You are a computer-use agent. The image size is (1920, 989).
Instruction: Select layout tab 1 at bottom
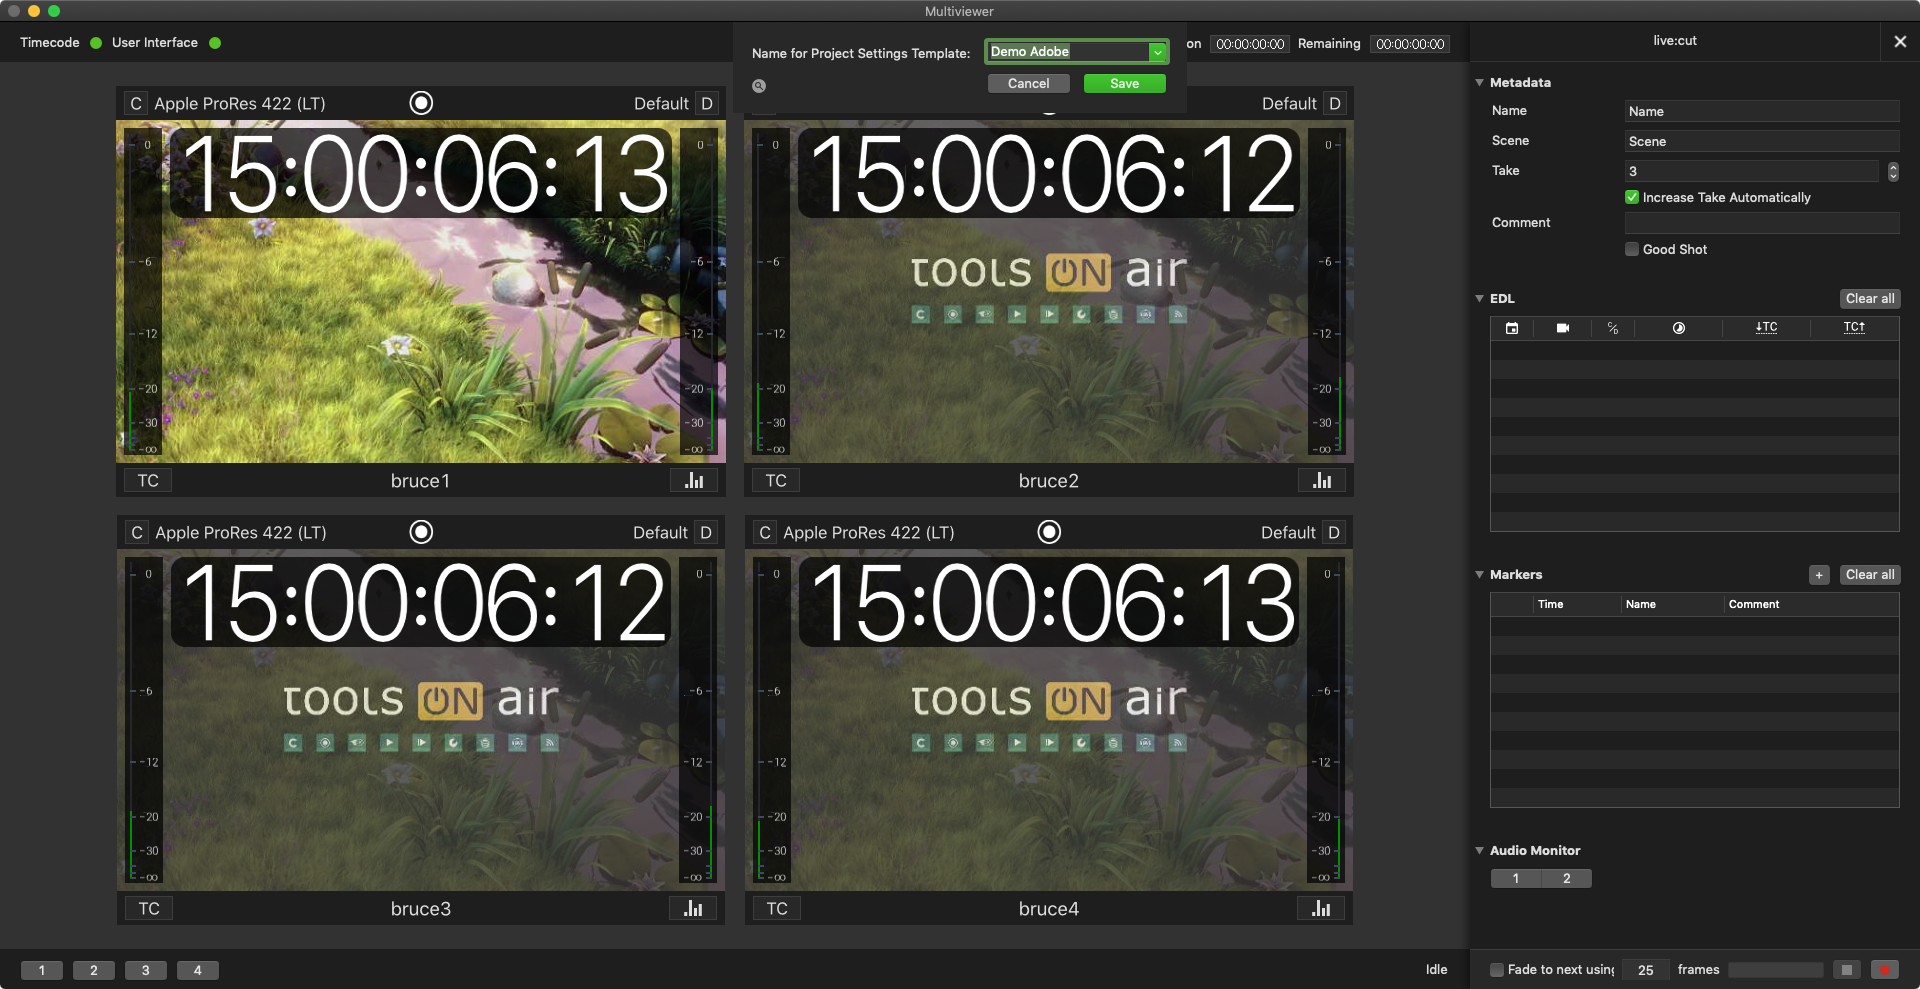[42, 970]
